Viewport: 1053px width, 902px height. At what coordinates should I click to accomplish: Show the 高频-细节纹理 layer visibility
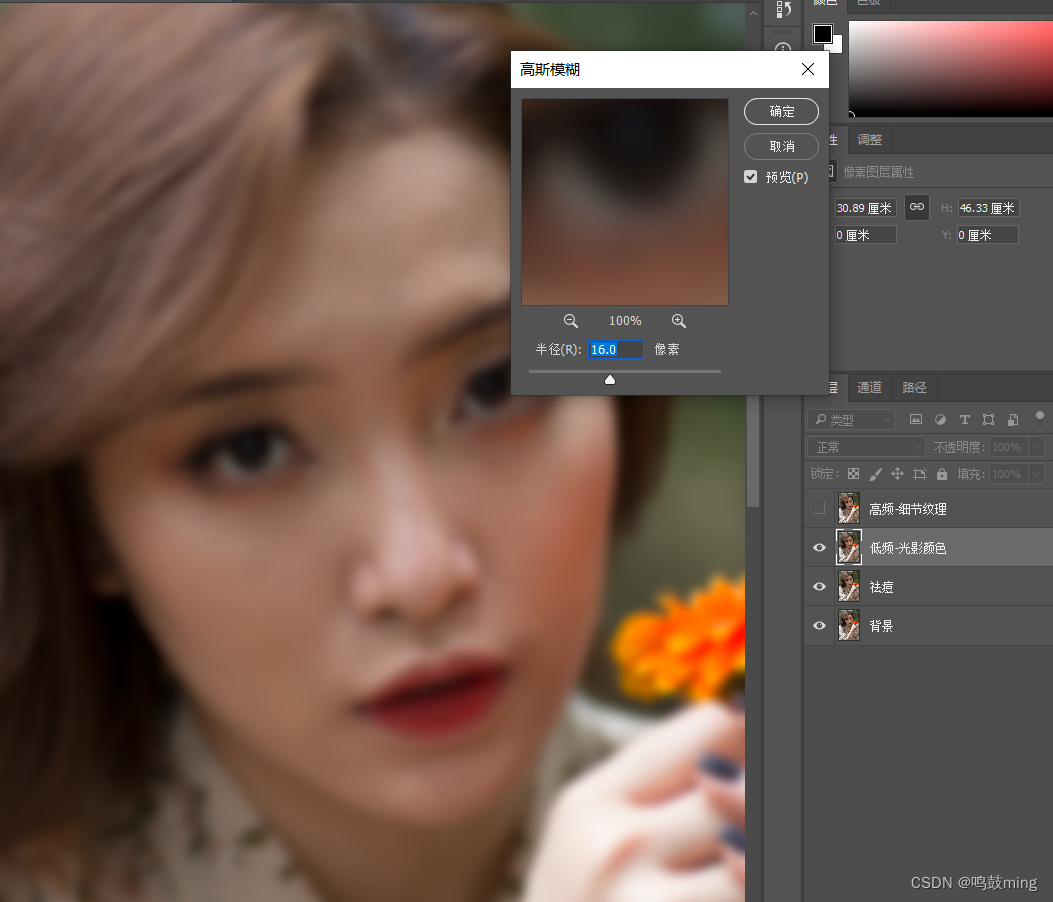(819, 508)
